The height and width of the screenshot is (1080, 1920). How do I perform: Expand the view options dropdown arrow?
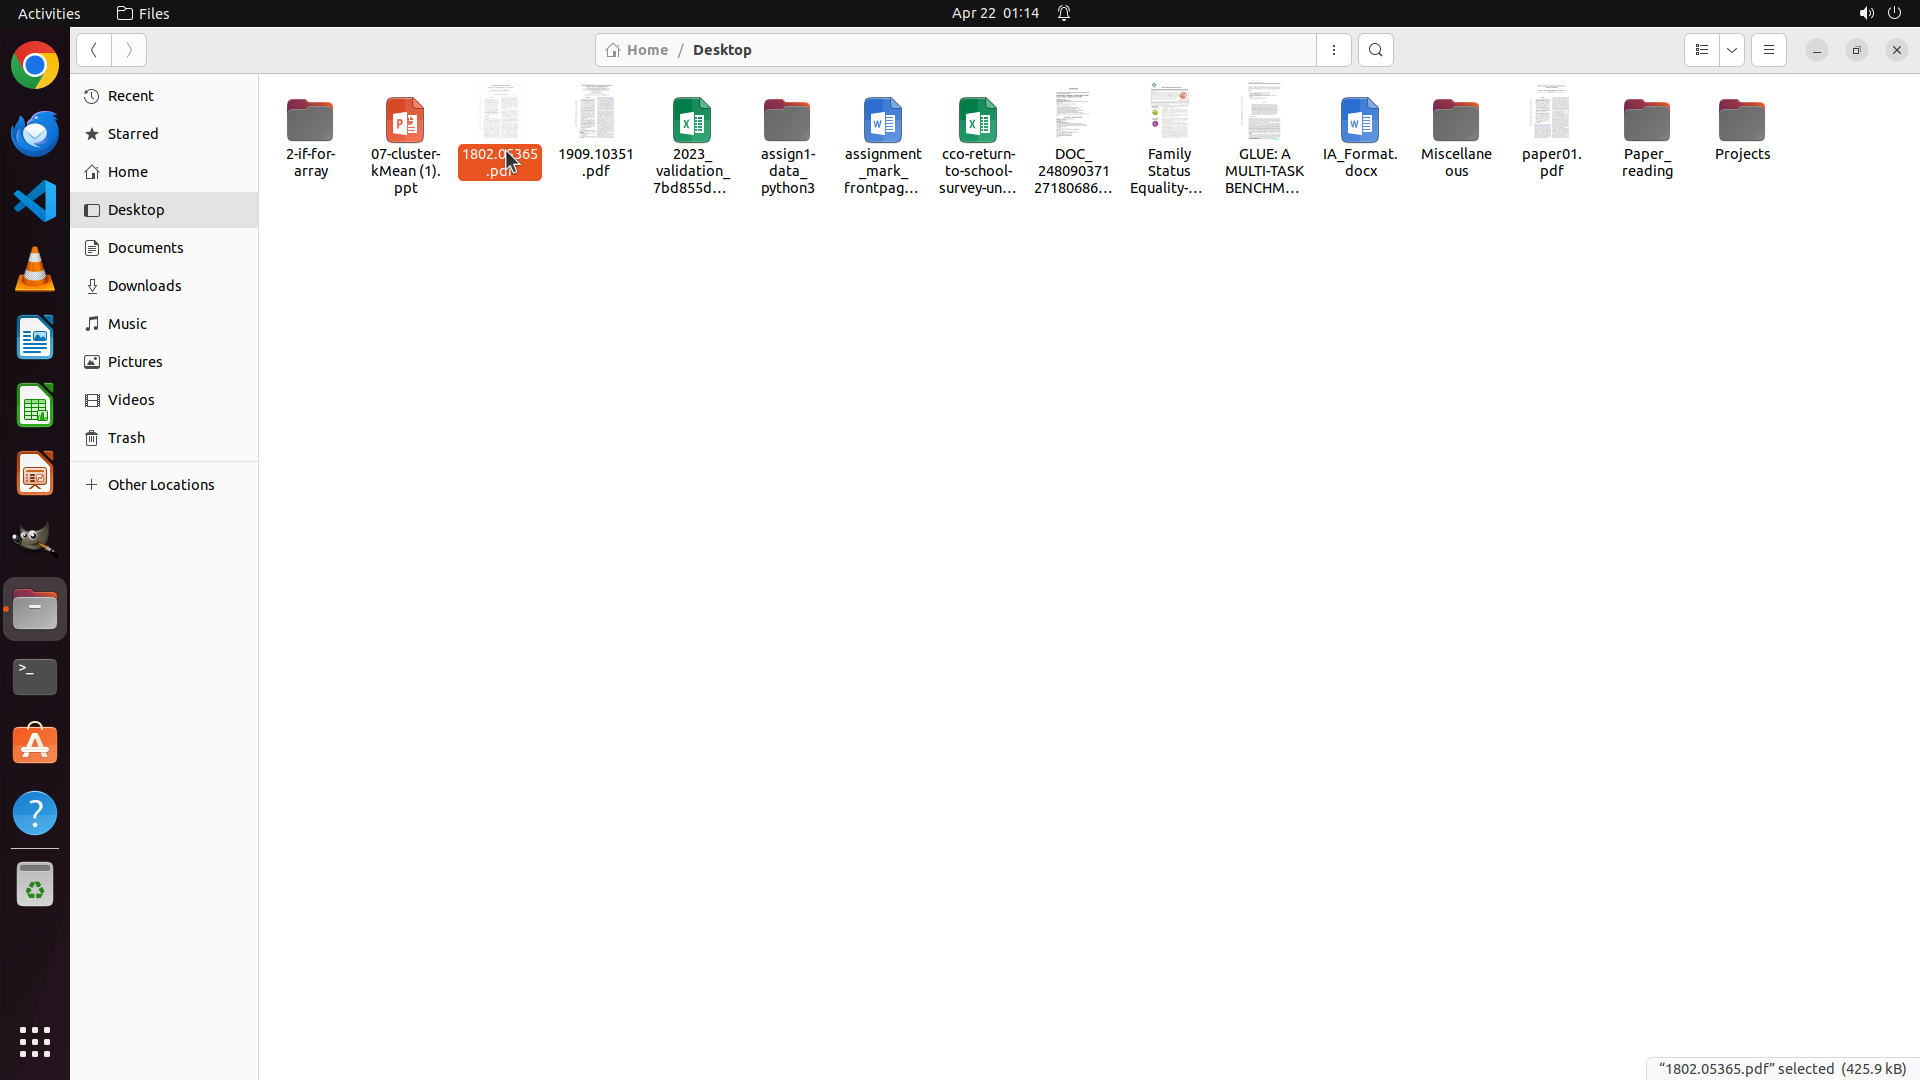click(1732, 50)
